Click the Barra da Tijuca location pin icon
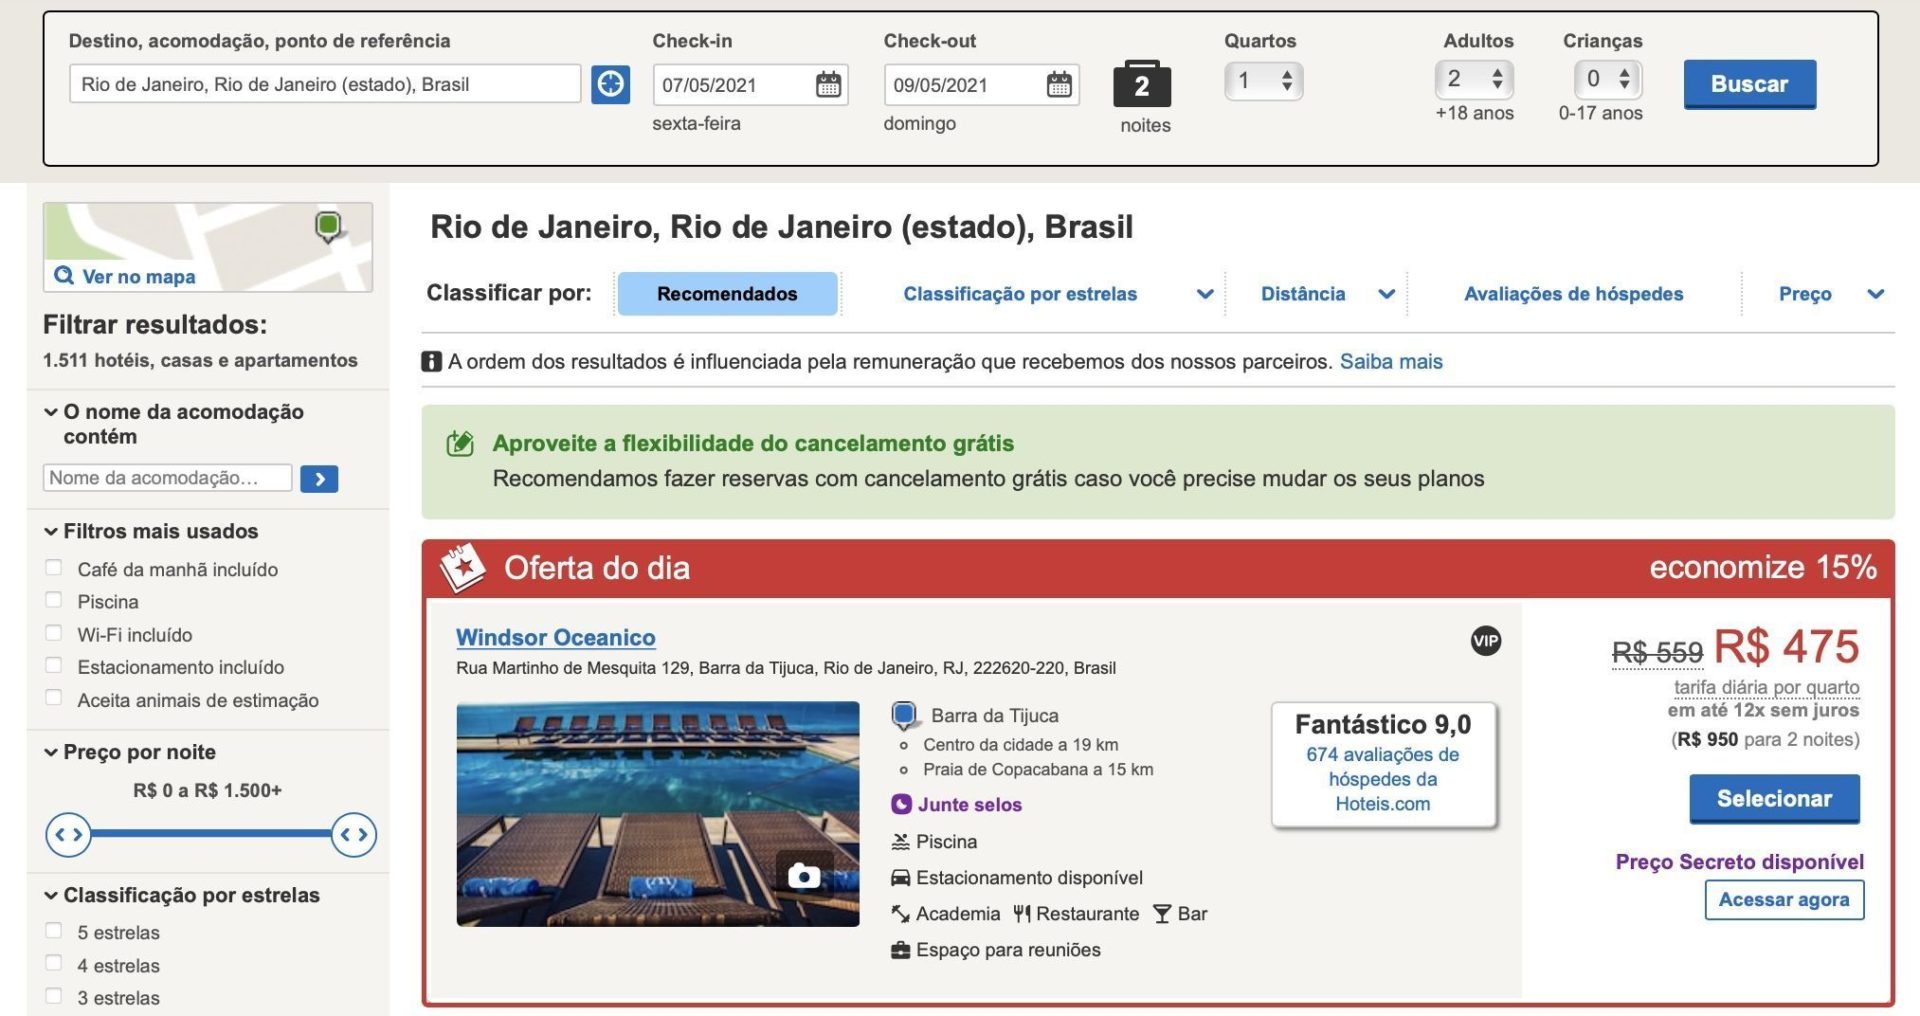 (x=905, y=715)
